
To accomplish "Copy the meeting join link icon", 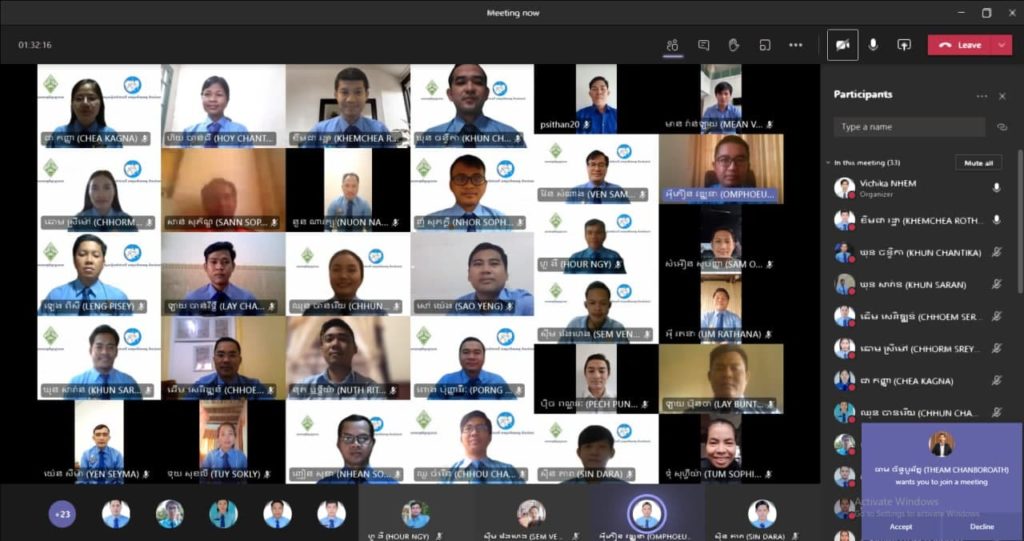I will pos(1002,127).
